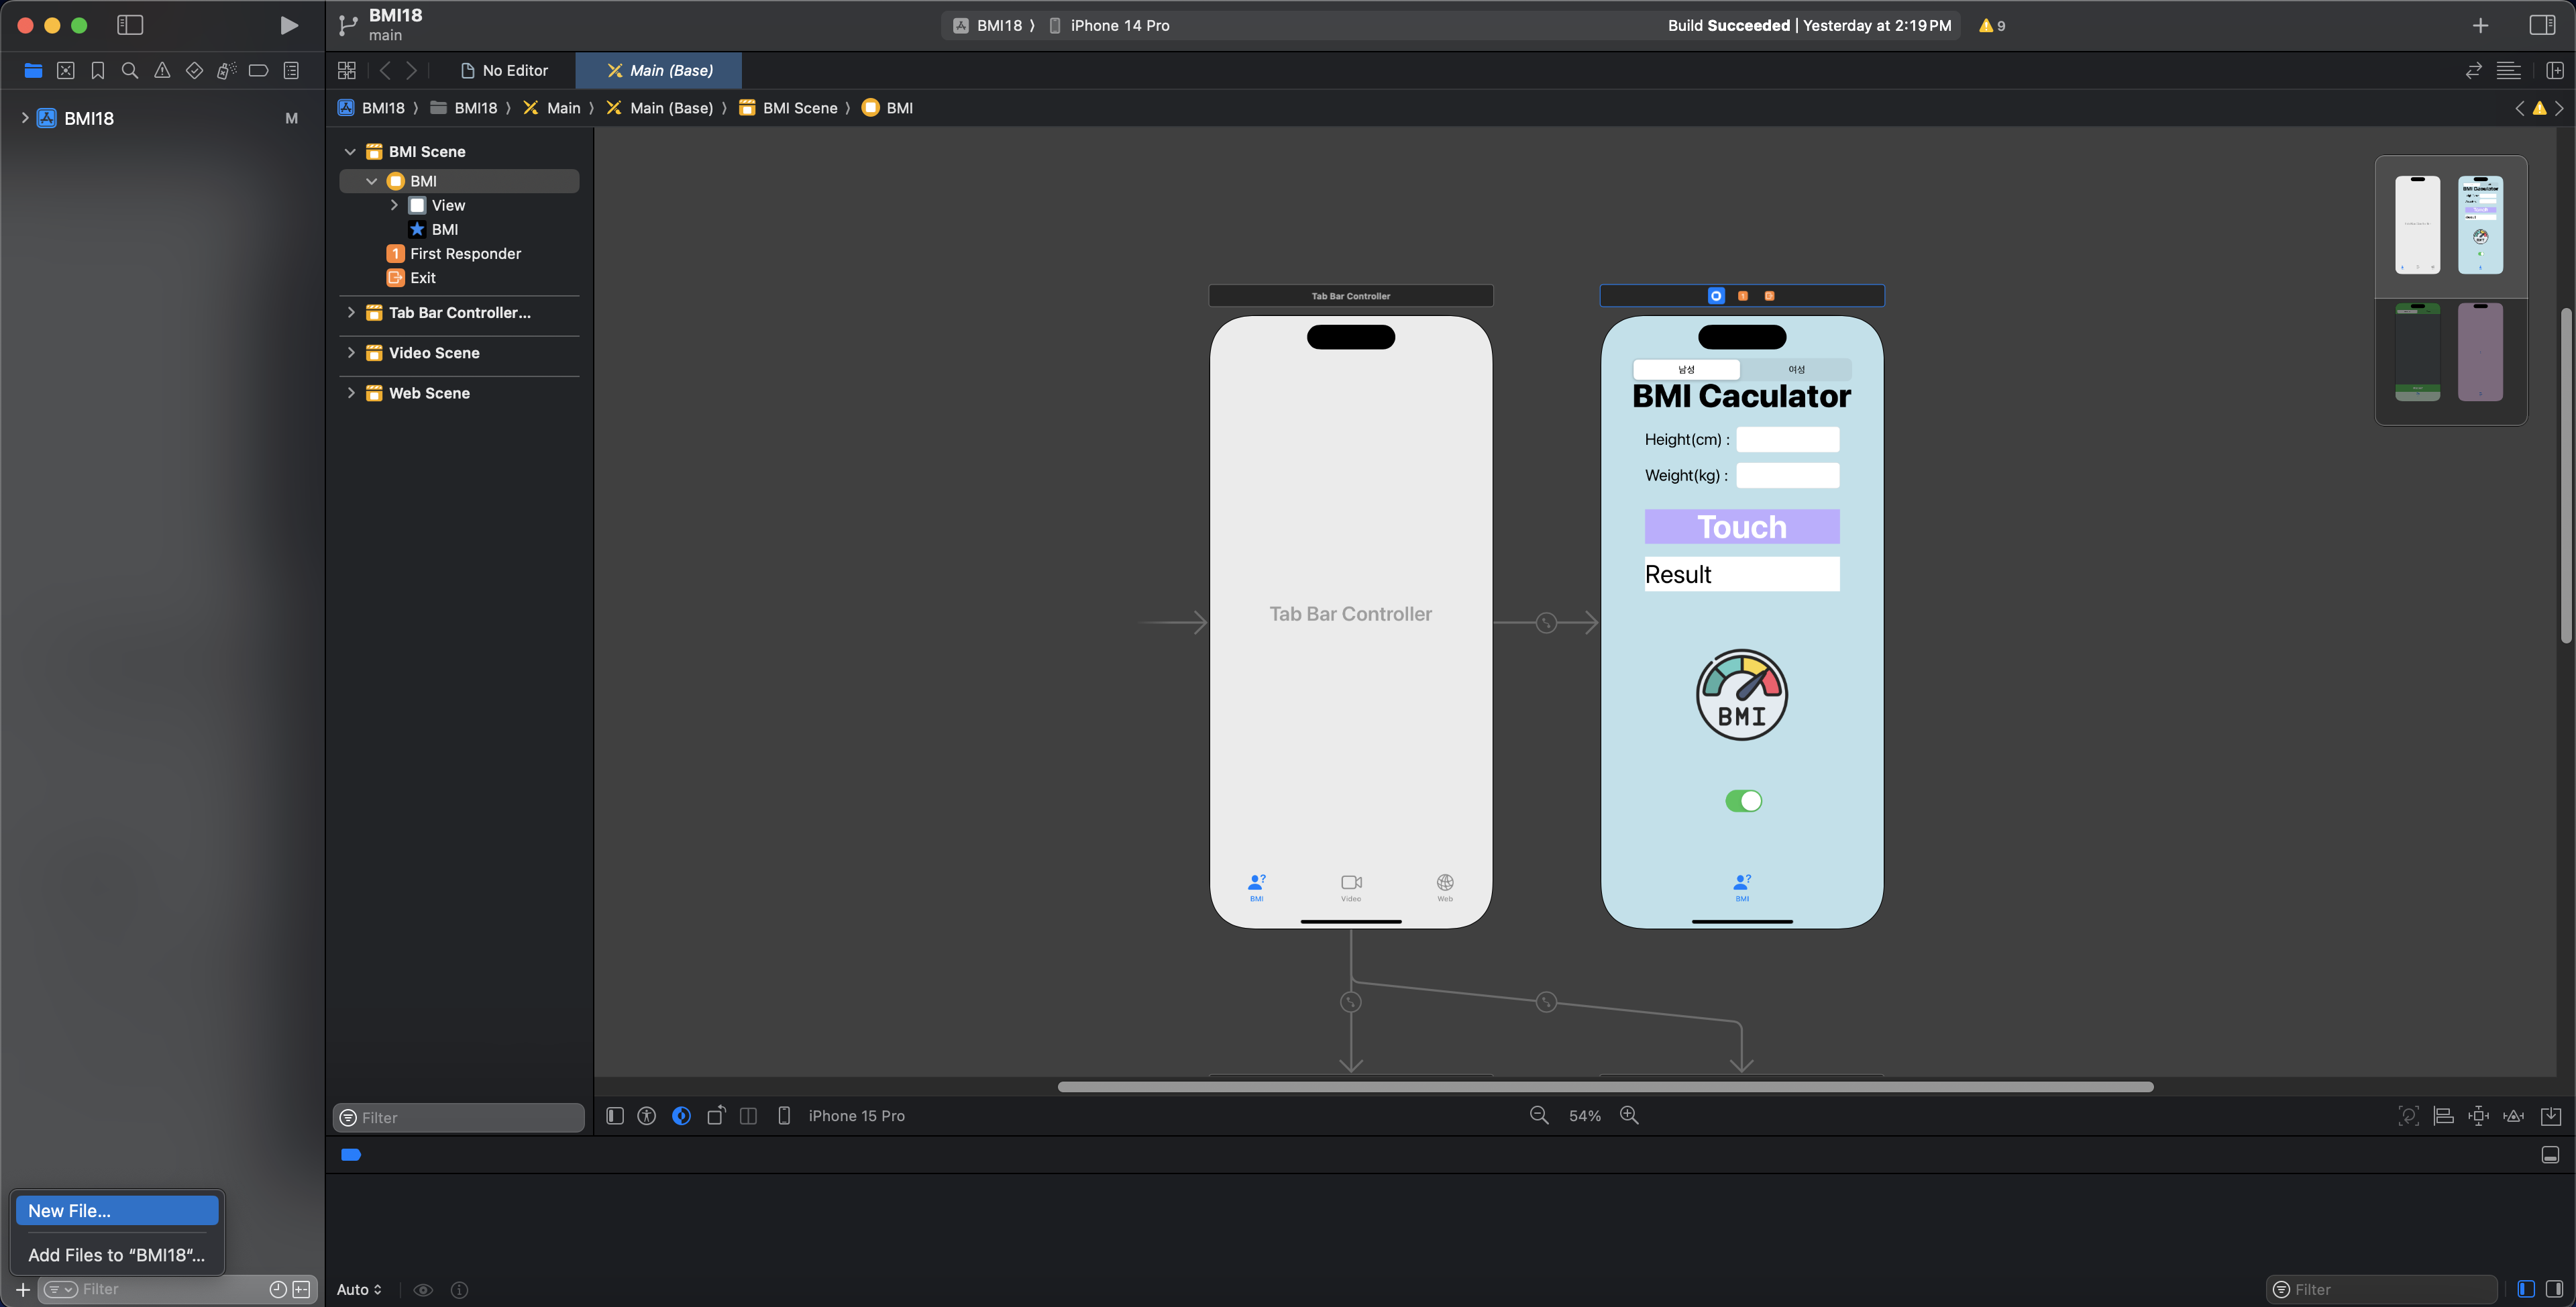Expand the Video Scene in outline
Viewport: 2576px width, 1307px height.
pyautogui.click(x=351, y=353)
